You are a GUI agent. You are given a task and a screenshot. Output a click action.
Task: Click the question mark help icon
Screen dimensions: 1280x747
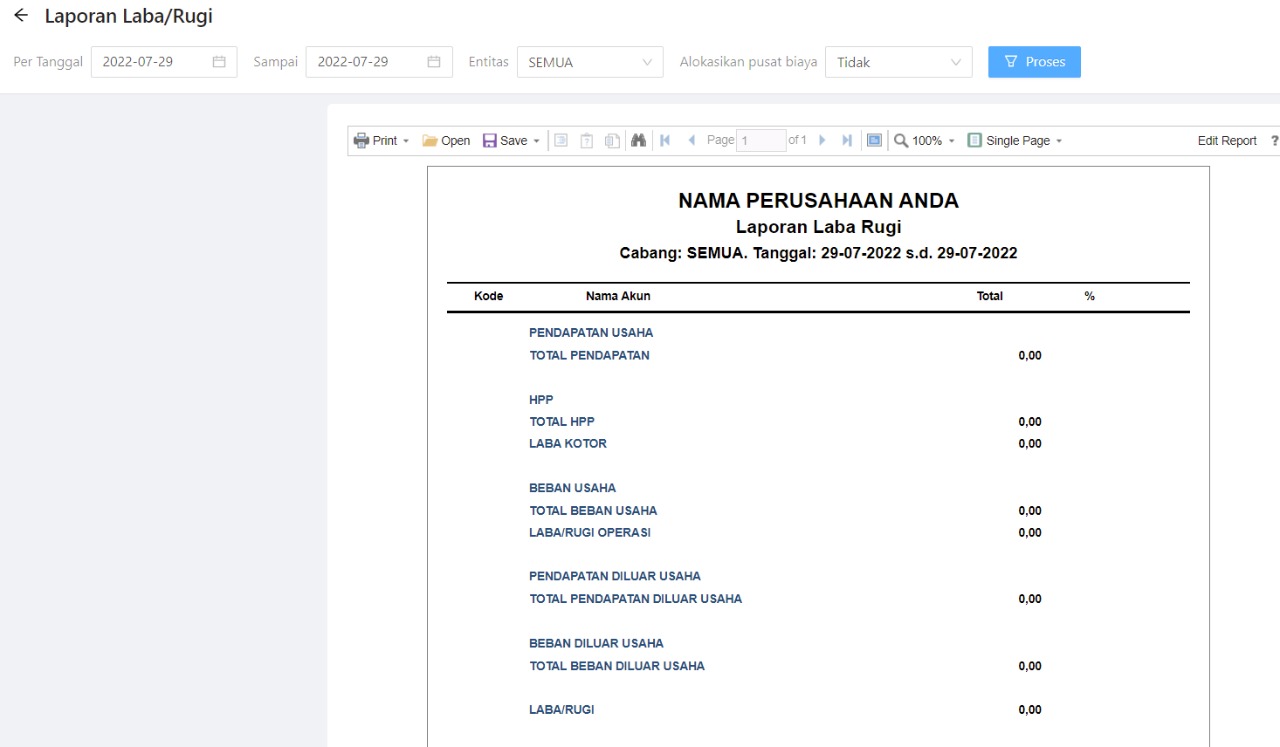[1274, 141]
